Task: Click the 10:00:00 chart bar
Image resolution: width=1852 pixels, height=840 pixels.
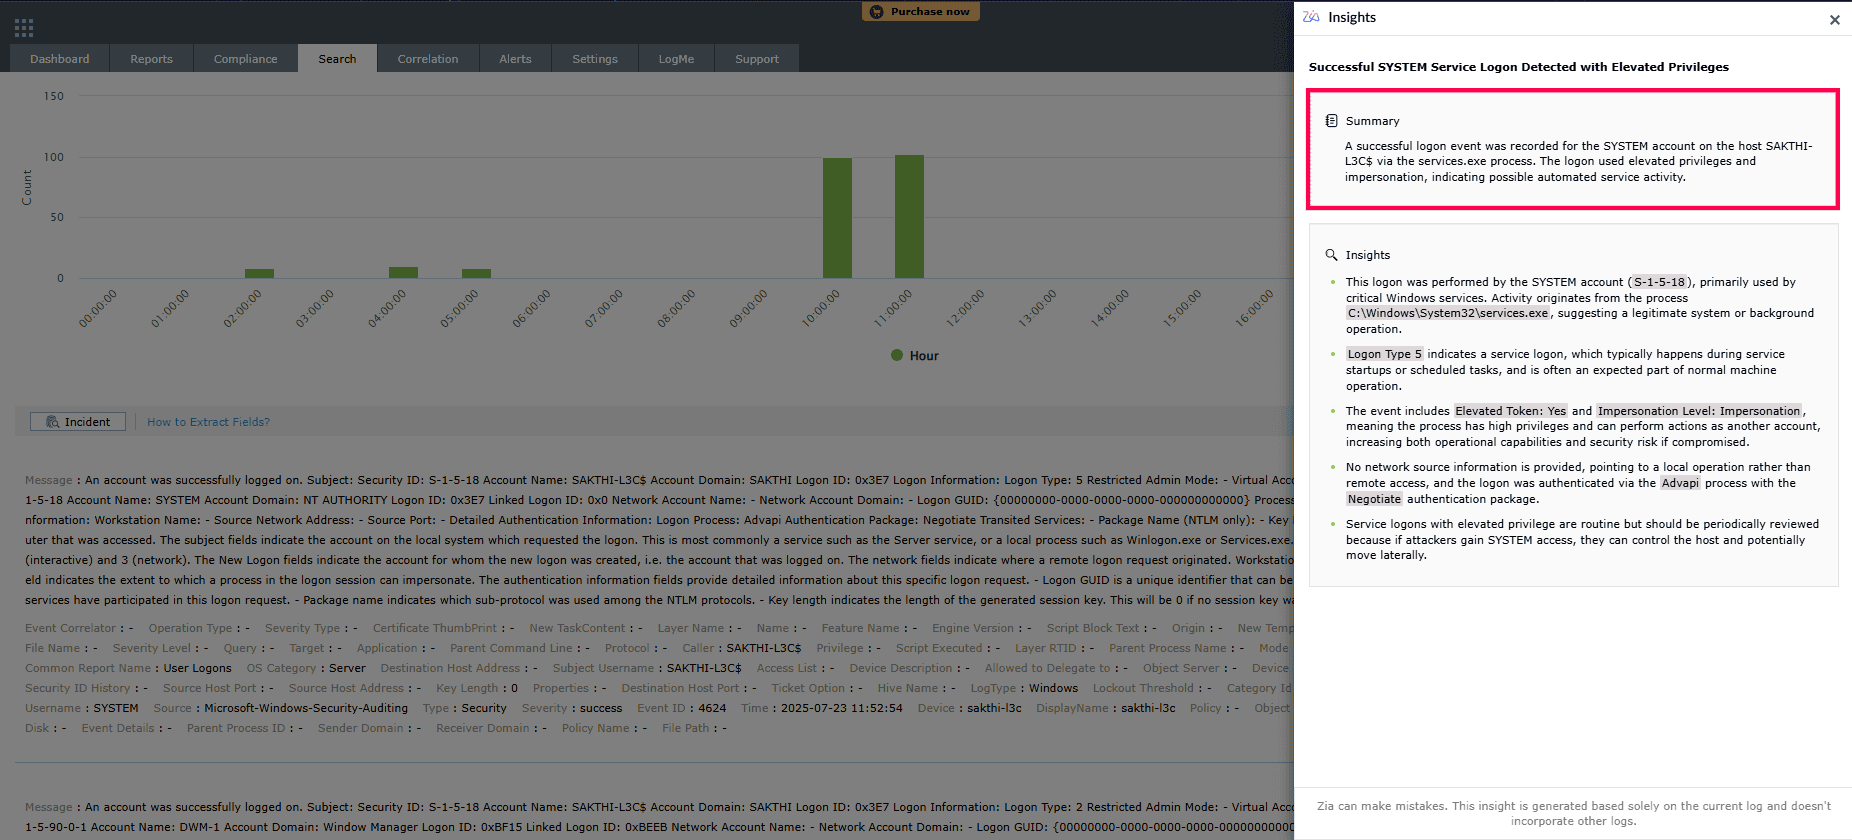Action: (x=837, y=218)
